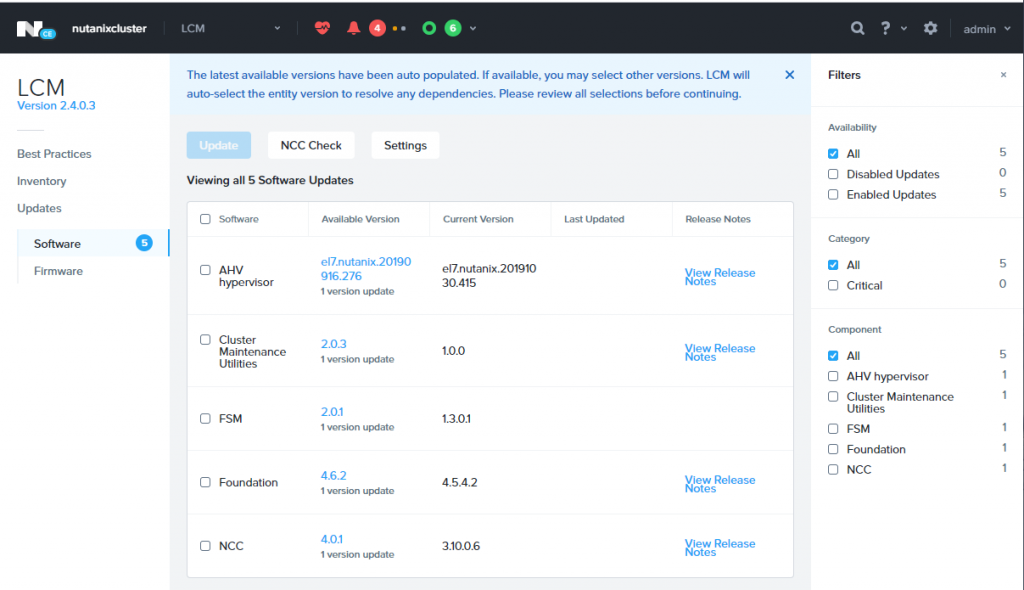Open the Settings button
This screenshot has width=1024, height=590.
(405, 145)
